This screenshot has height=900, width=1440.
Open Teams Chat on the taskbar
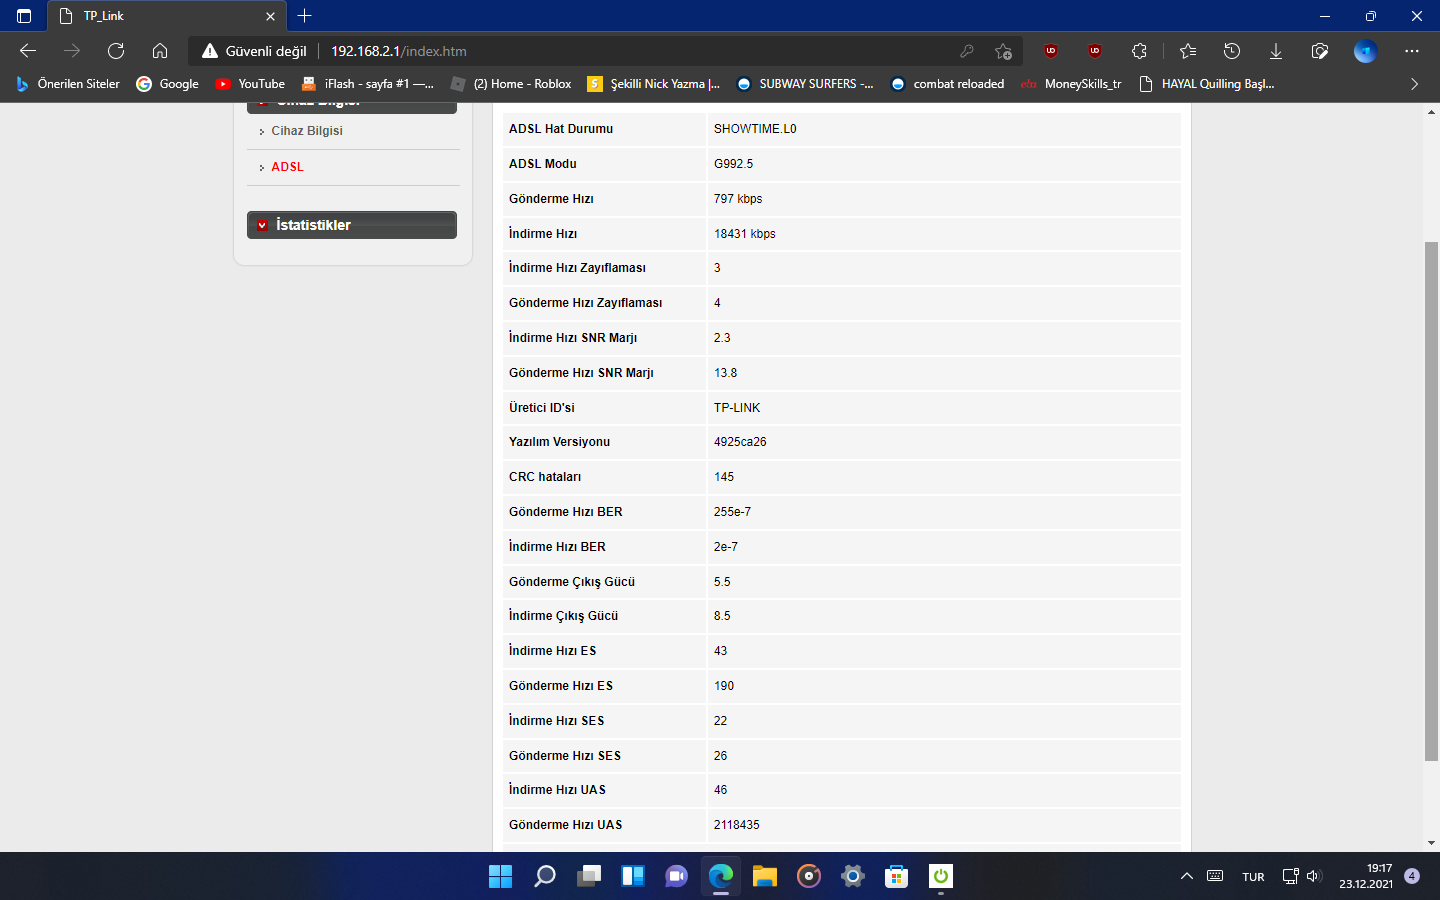(x=676, y=877)
